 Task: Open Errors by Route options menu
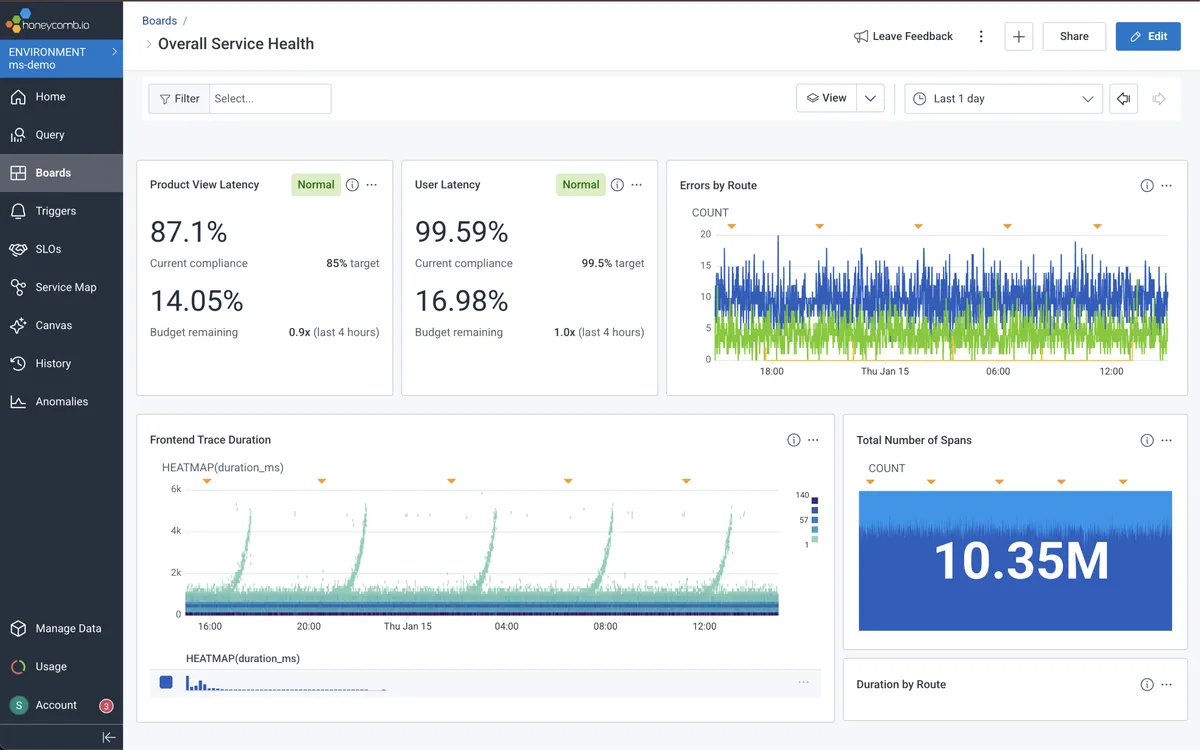click(x=1167, y=186)
